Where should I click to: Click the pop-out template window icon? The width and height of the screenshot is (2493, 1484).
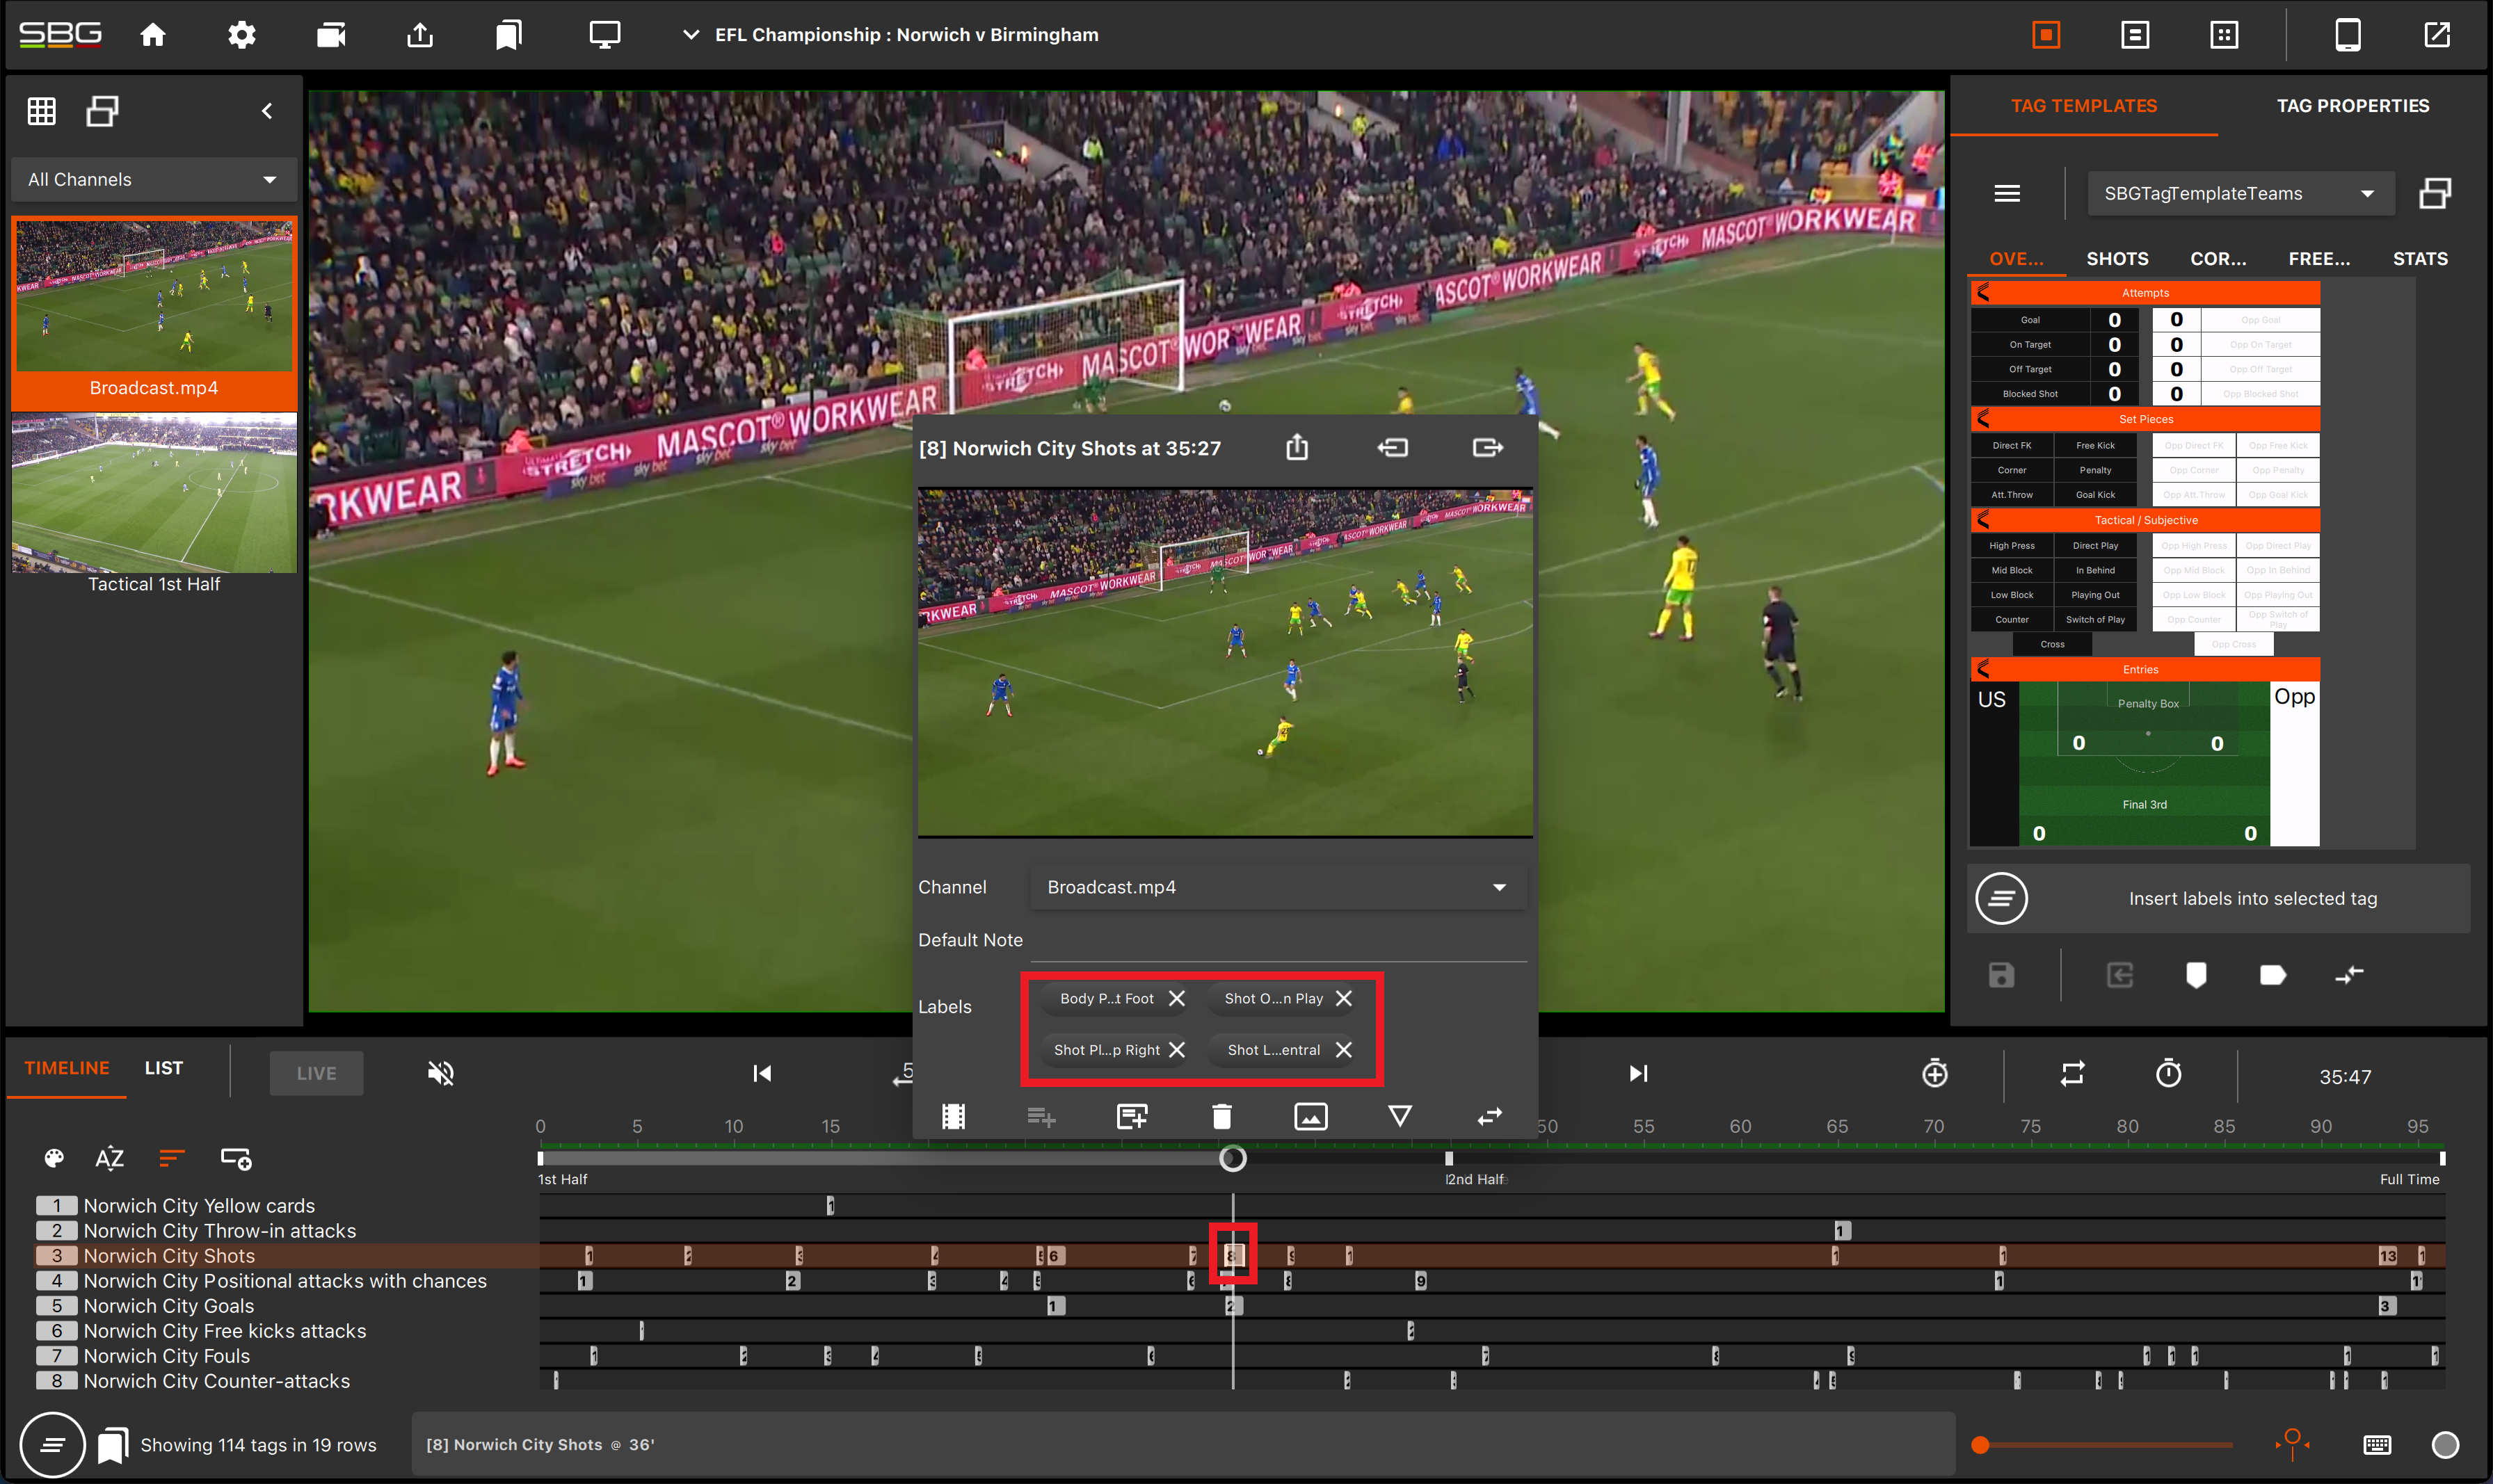(2434, 194)
